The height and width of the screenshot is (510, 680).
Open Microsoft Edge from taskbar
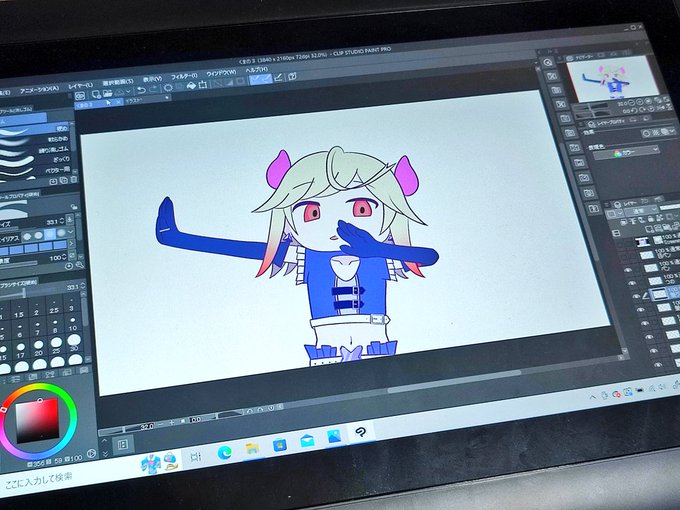coord(224,452)
